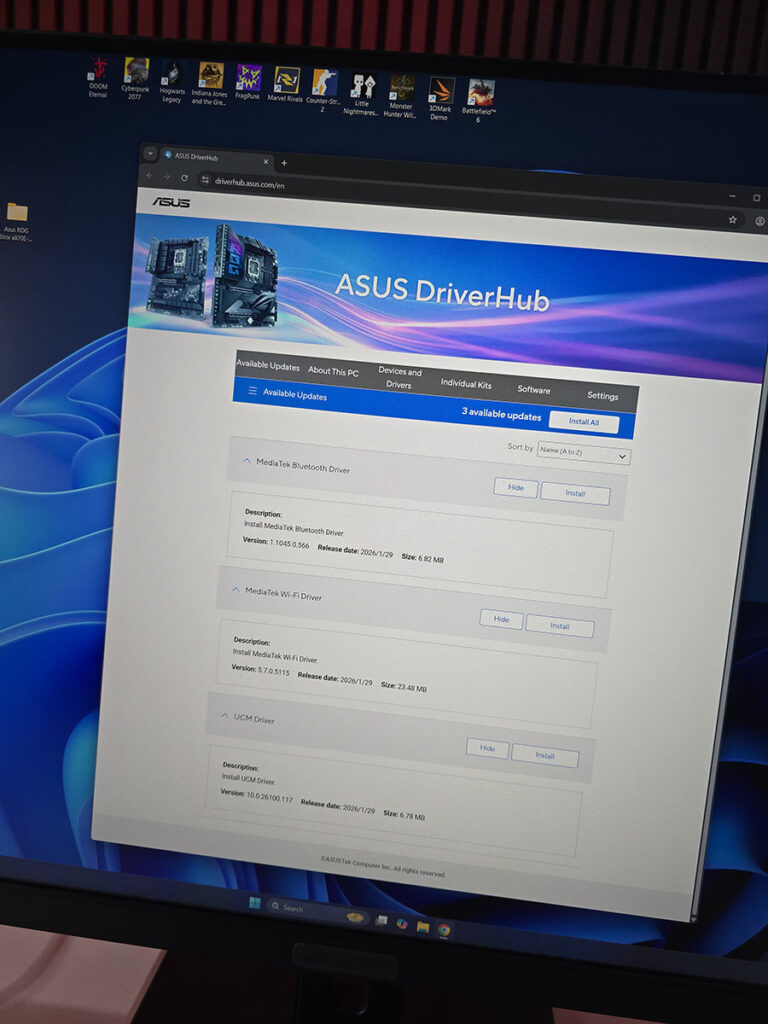Image resolution: width=768 pixels, height=1024 pixels.
Task: Open the hamburger menu beside Available Updates
Action: coord(252,391)
